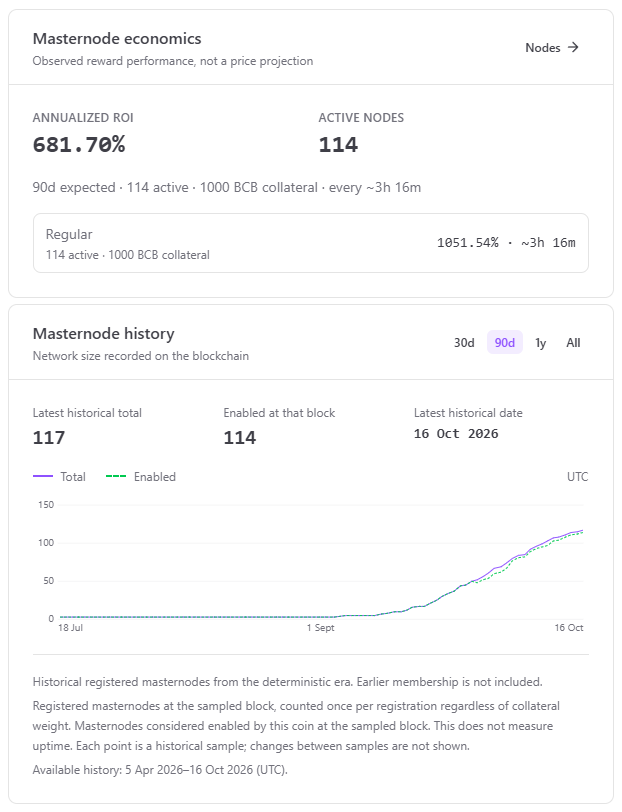The image size is (622, 812).
Task: Click the Latest historical total label
Action: click(87, 413)
